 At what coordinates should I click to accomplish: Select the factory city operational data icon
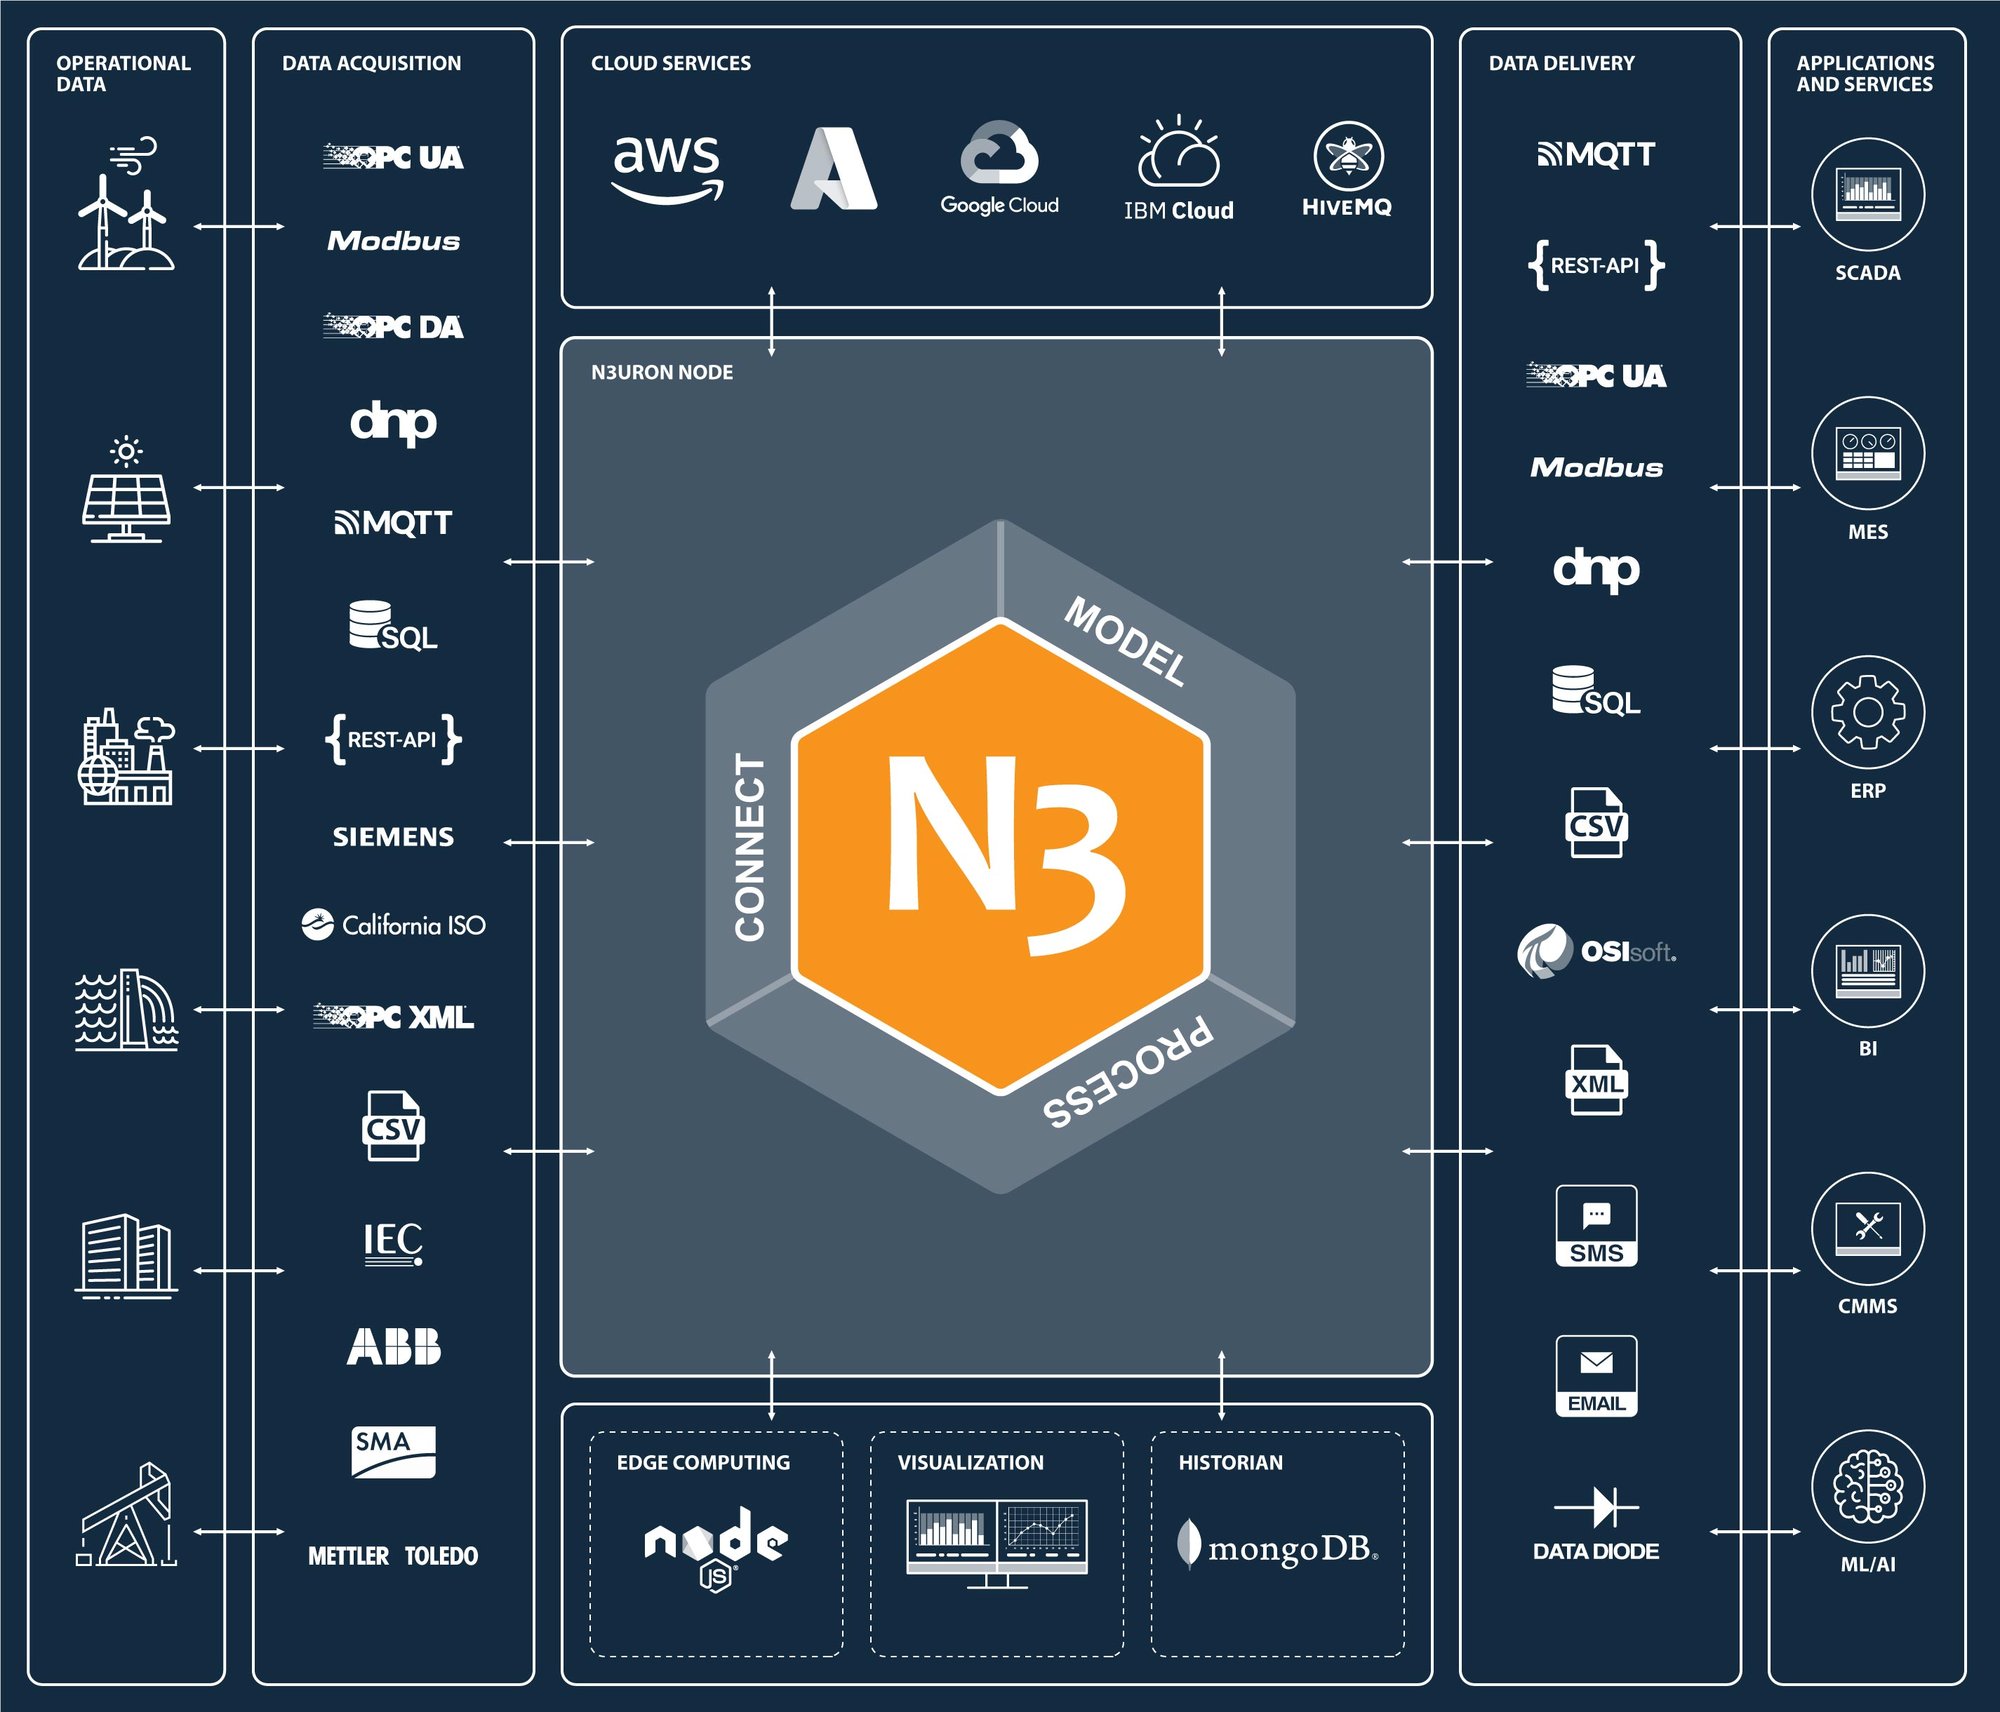point(126,756)
